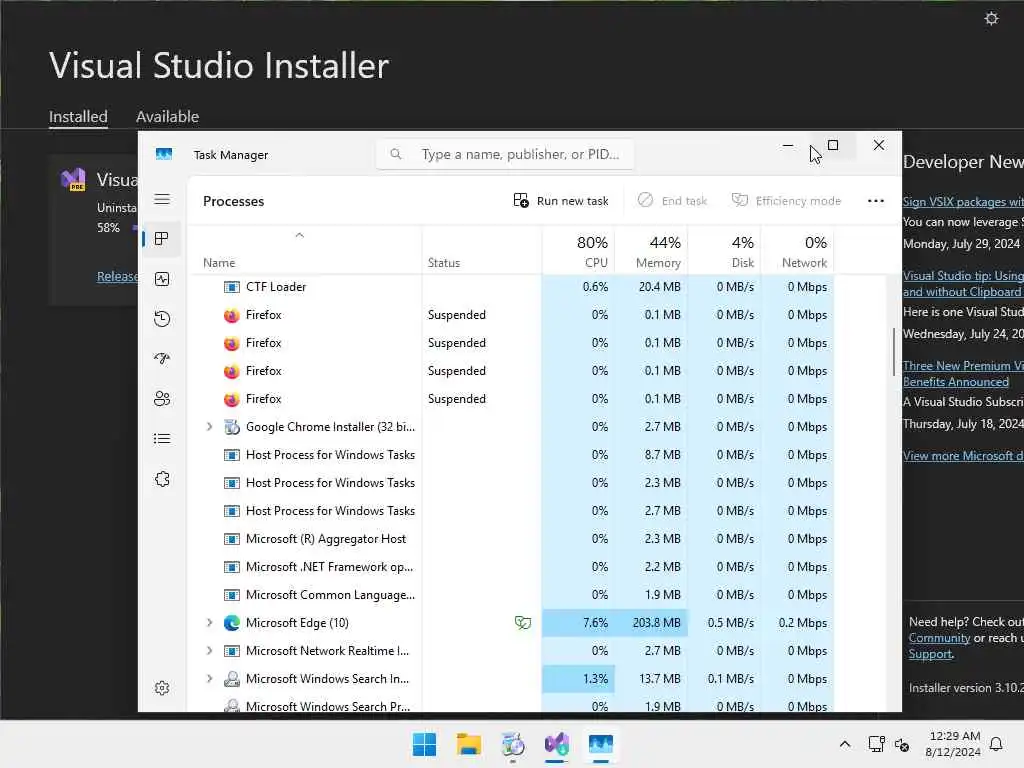Viewport: 1024px width, 768px height.
Task: Click the 20.4 MB memory cell
Action: pyautogui.click(x=651, y=287)
